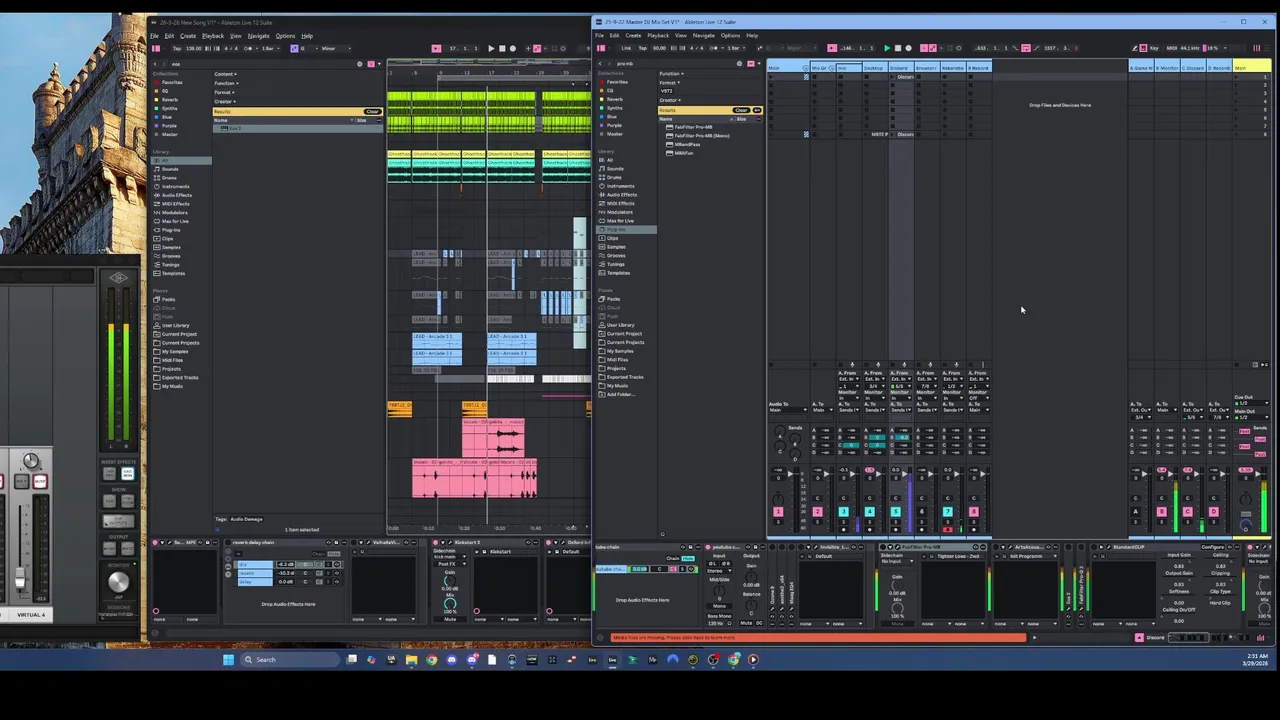Open Instruments category in New Song browser
This screenshot has width=1280, height=720.
[175, 186]
